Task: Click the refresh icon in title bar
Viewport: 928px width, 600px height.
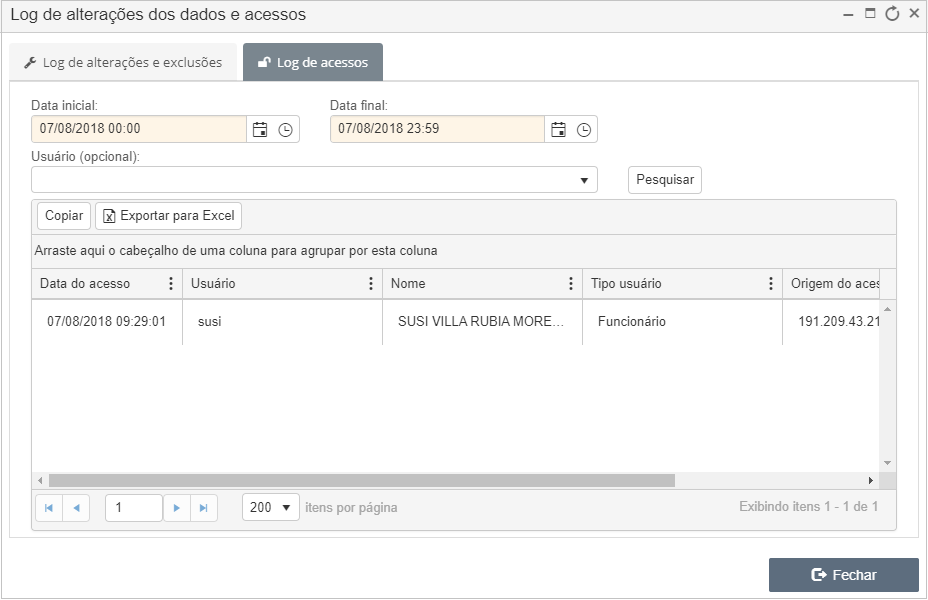Action: (x=892, y=14)
